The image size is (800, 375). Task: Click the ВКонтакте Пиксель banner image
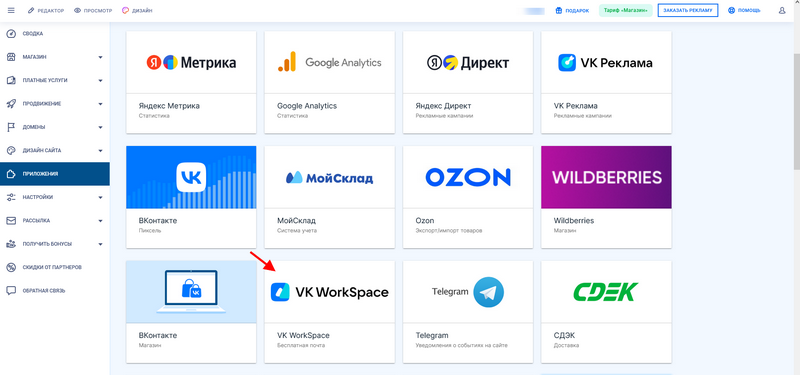pos(191,177)
